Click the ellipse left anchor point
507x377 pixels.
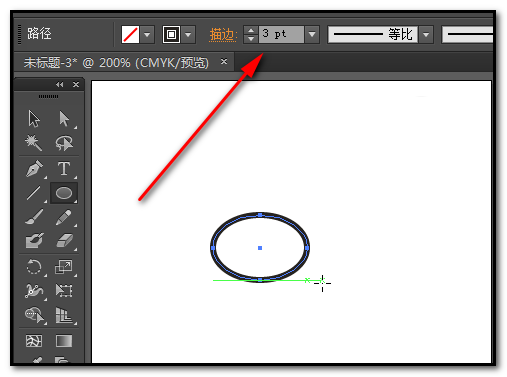tap(213, 248)
